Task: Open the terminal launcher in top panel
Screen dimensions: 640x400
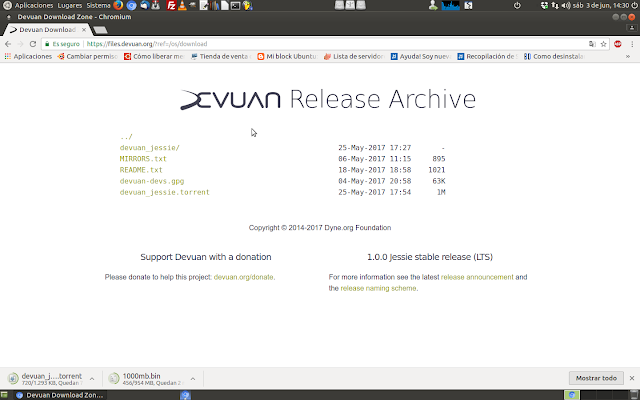Action: click(236, 6)
